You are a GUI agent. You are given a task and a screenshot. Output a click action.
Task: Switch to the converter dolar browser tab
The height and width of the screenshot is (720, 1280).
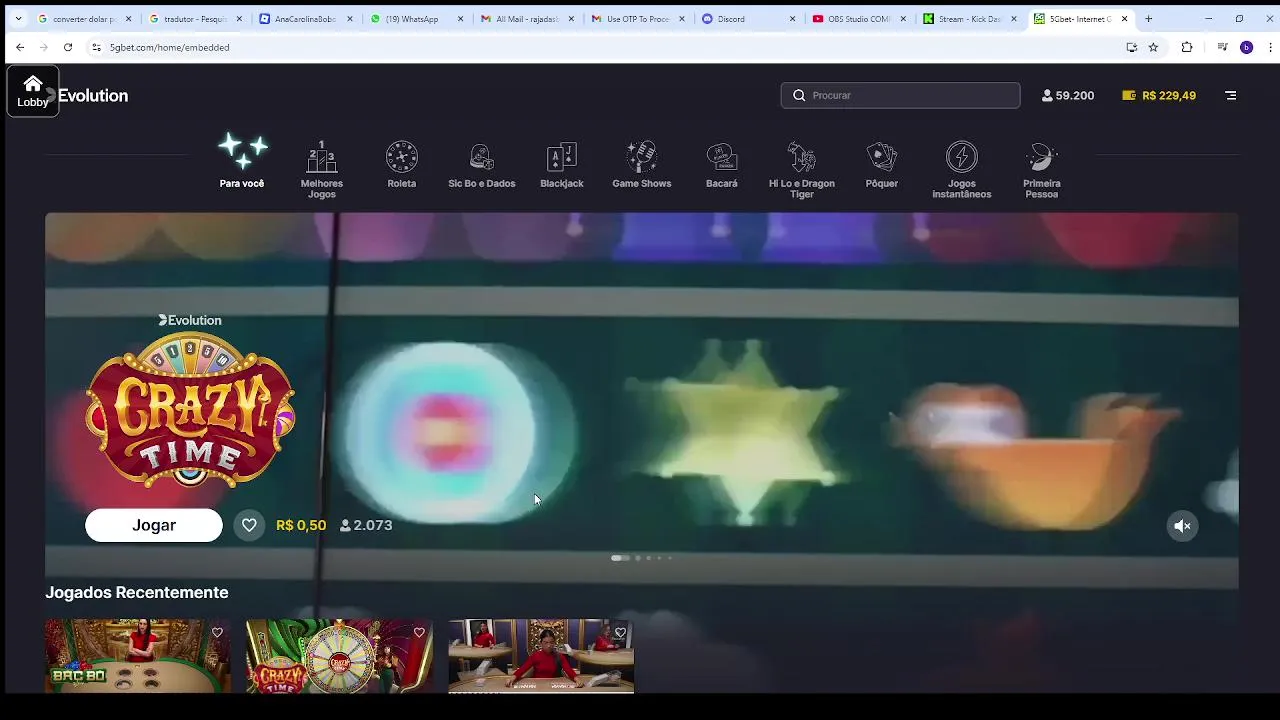tap(84, 19)
